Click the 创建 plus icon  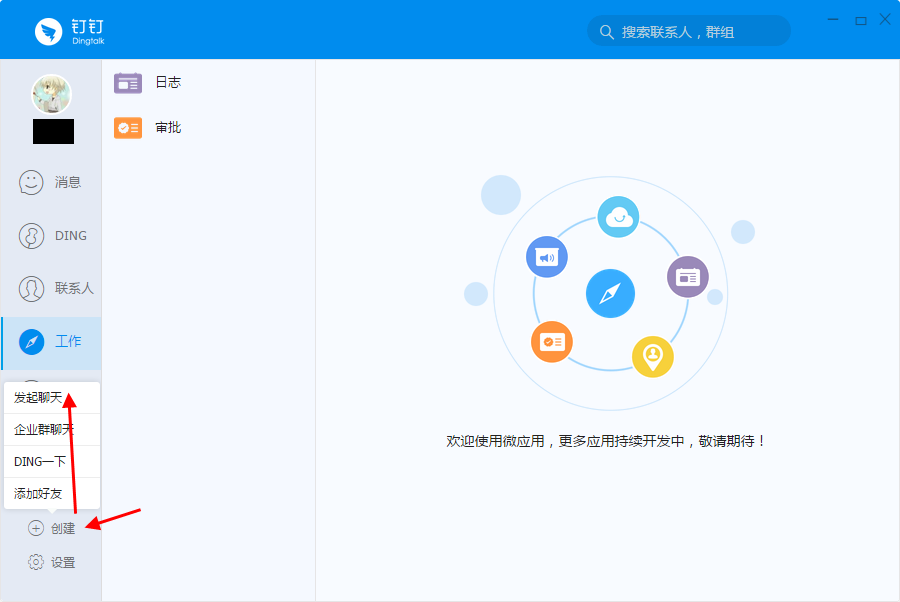36,528
